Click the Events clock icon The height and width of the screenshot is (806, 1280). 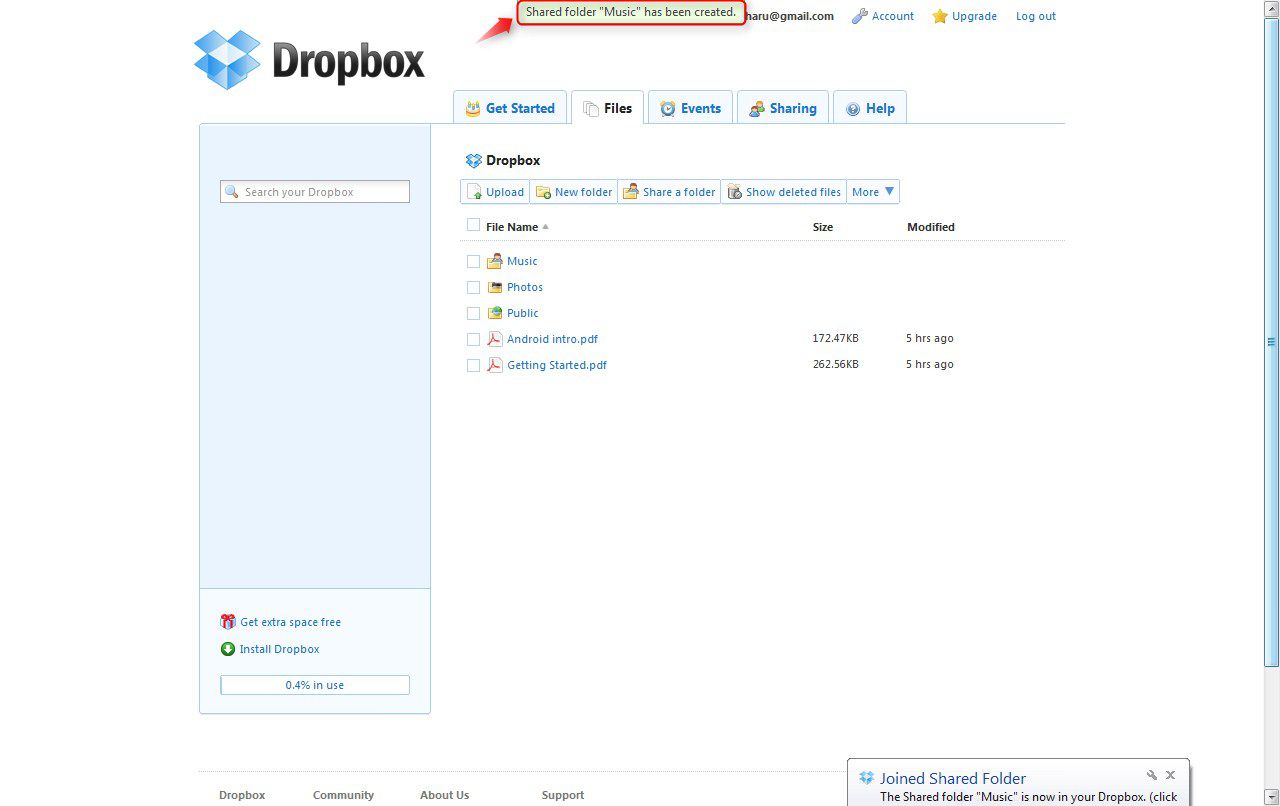[668, 108]
